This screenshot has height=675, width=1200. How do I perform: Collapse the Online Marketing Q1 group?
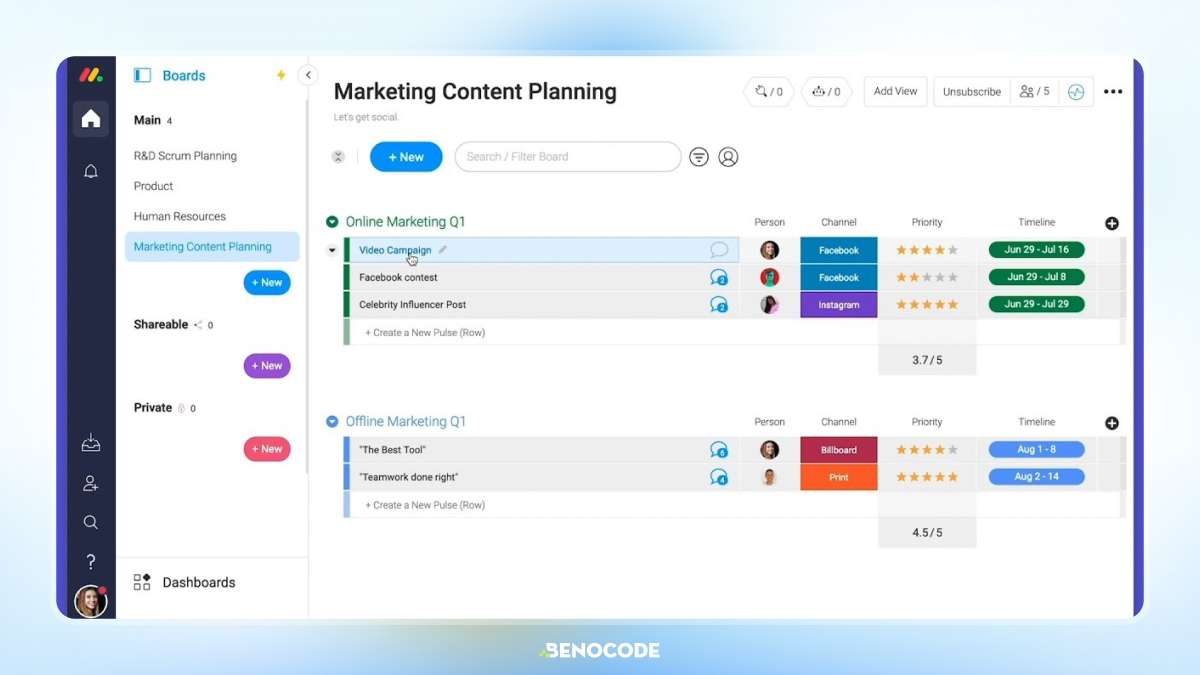pos(332,222)
